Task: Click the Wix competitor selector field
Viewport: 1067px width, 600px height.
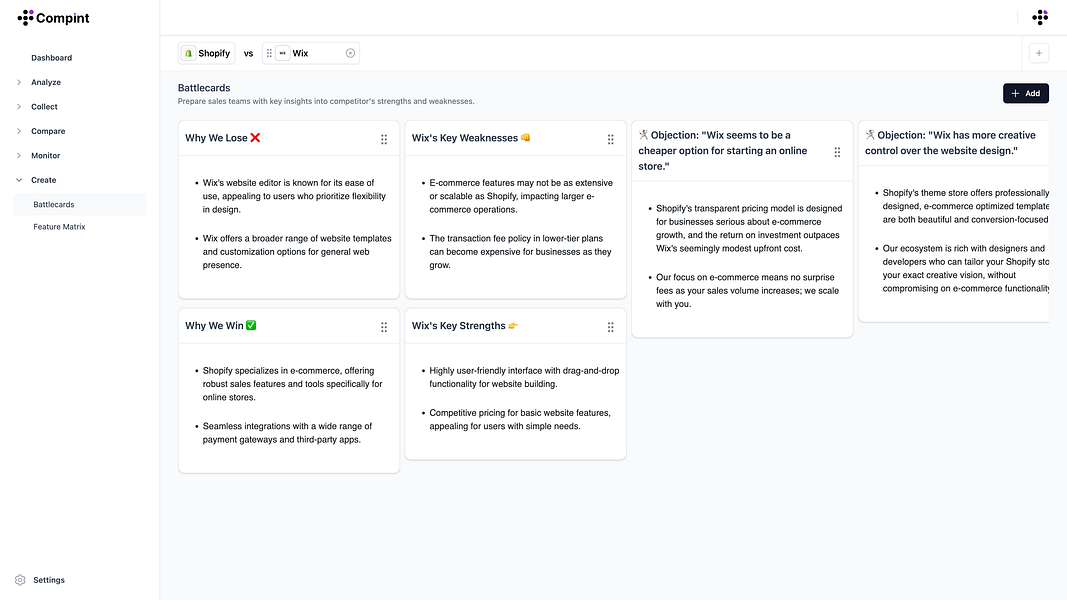Action: [x=311, y=53]
